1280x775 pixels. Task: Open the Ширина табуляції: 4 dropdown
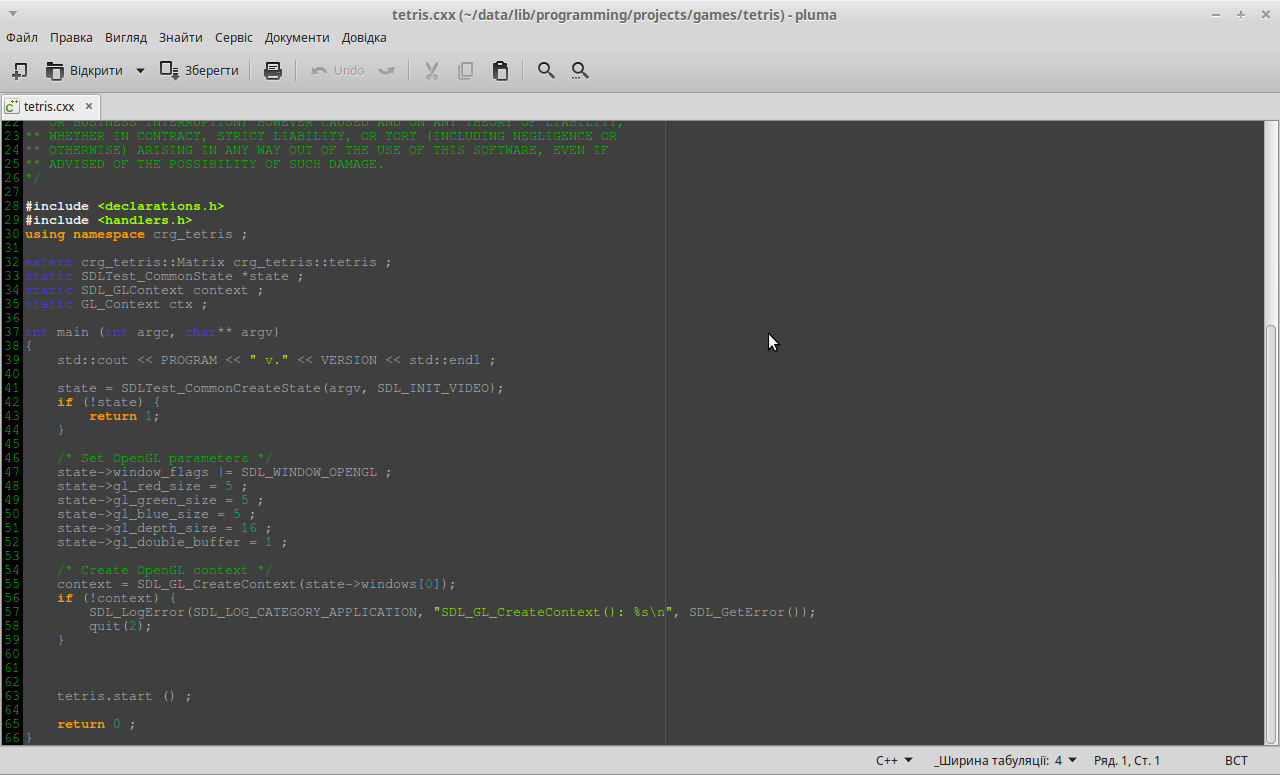click(x=1005, y=761)
